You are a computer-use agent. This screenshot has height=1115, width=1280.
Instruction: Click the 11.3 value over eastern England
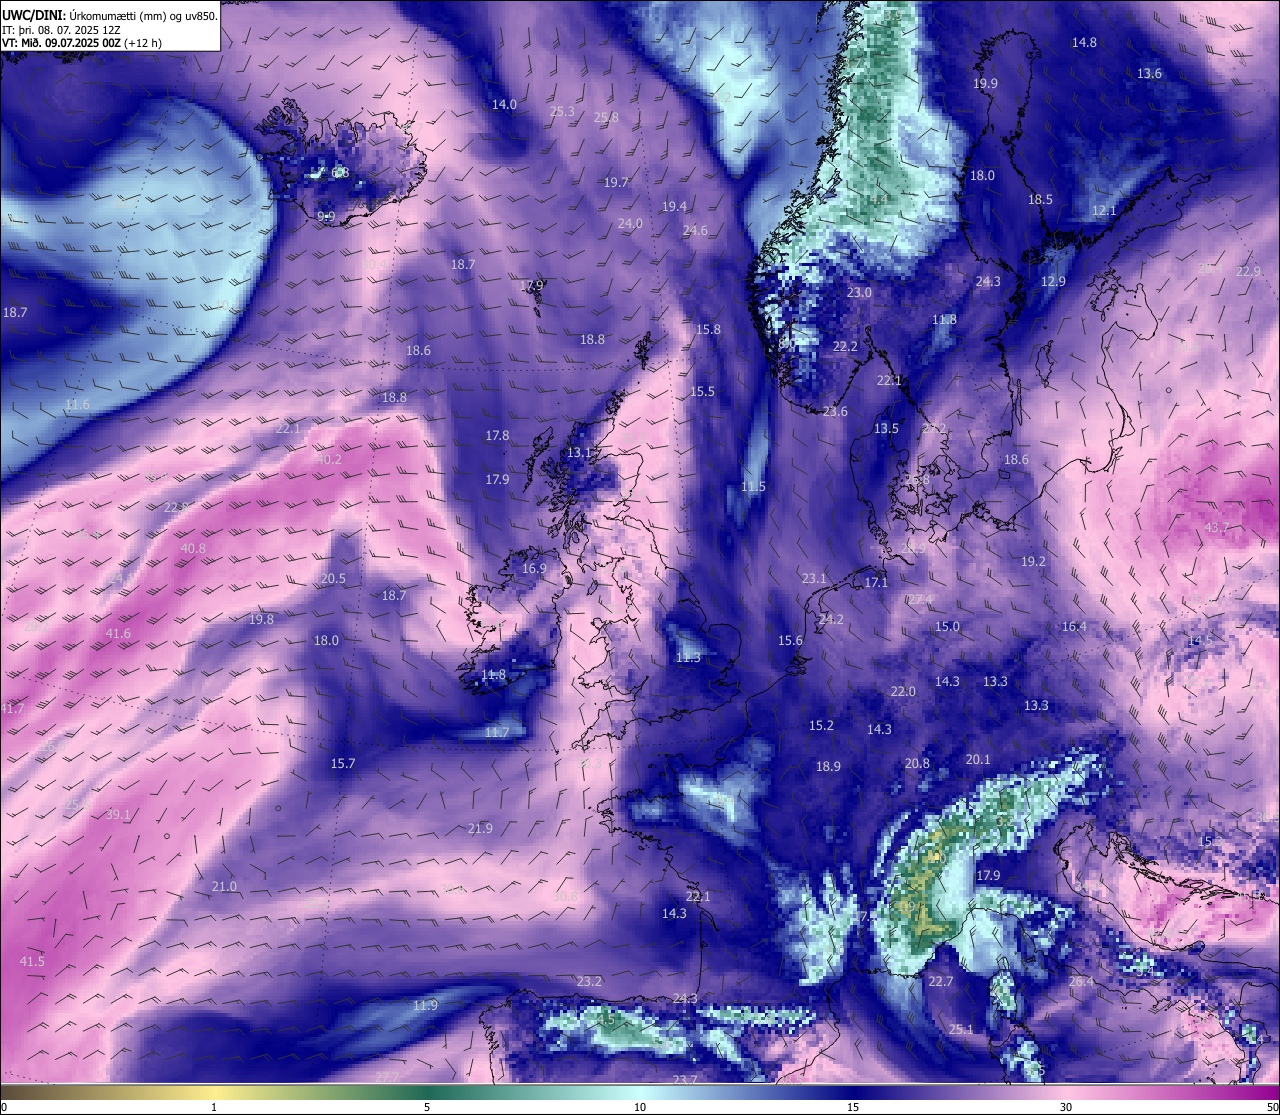(x=688, y=658)
